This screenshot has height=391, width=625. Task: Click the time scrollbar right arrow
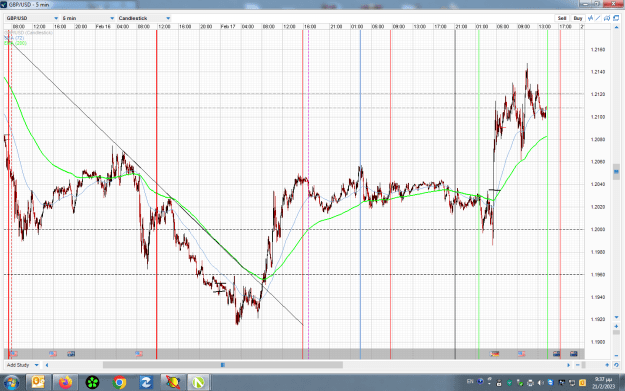click(568, 365)
